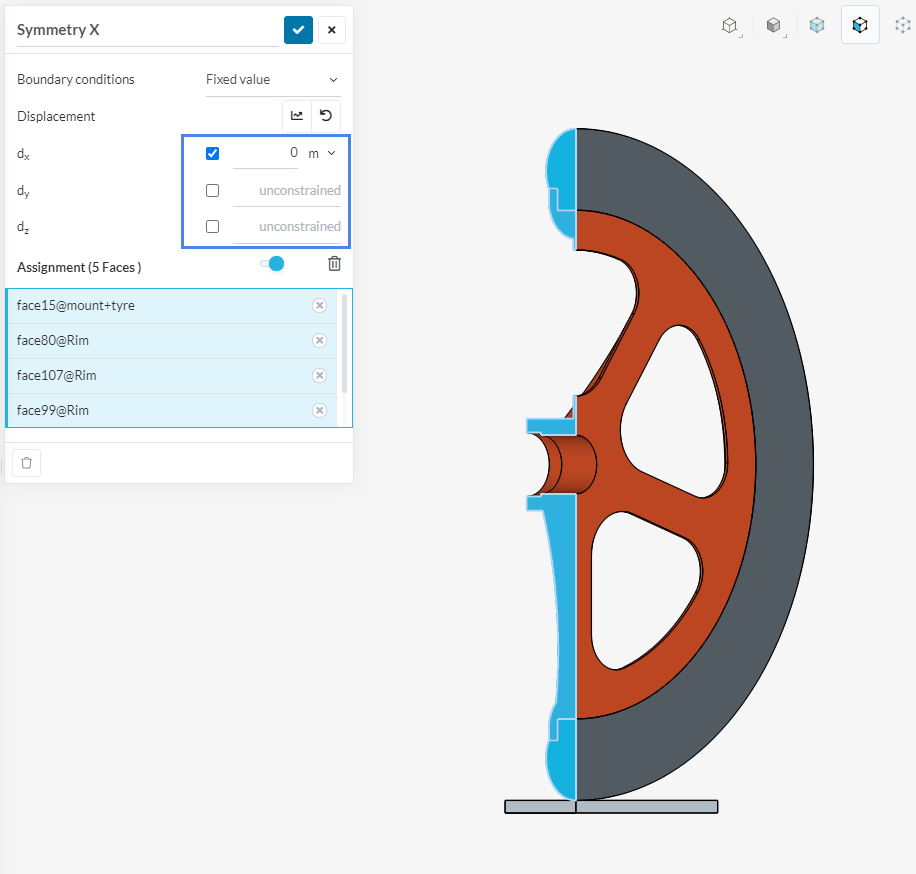This screenshot has height=874, width=916.
Task: Open the dx unit dropdown showing m
Action: point(322,154)
